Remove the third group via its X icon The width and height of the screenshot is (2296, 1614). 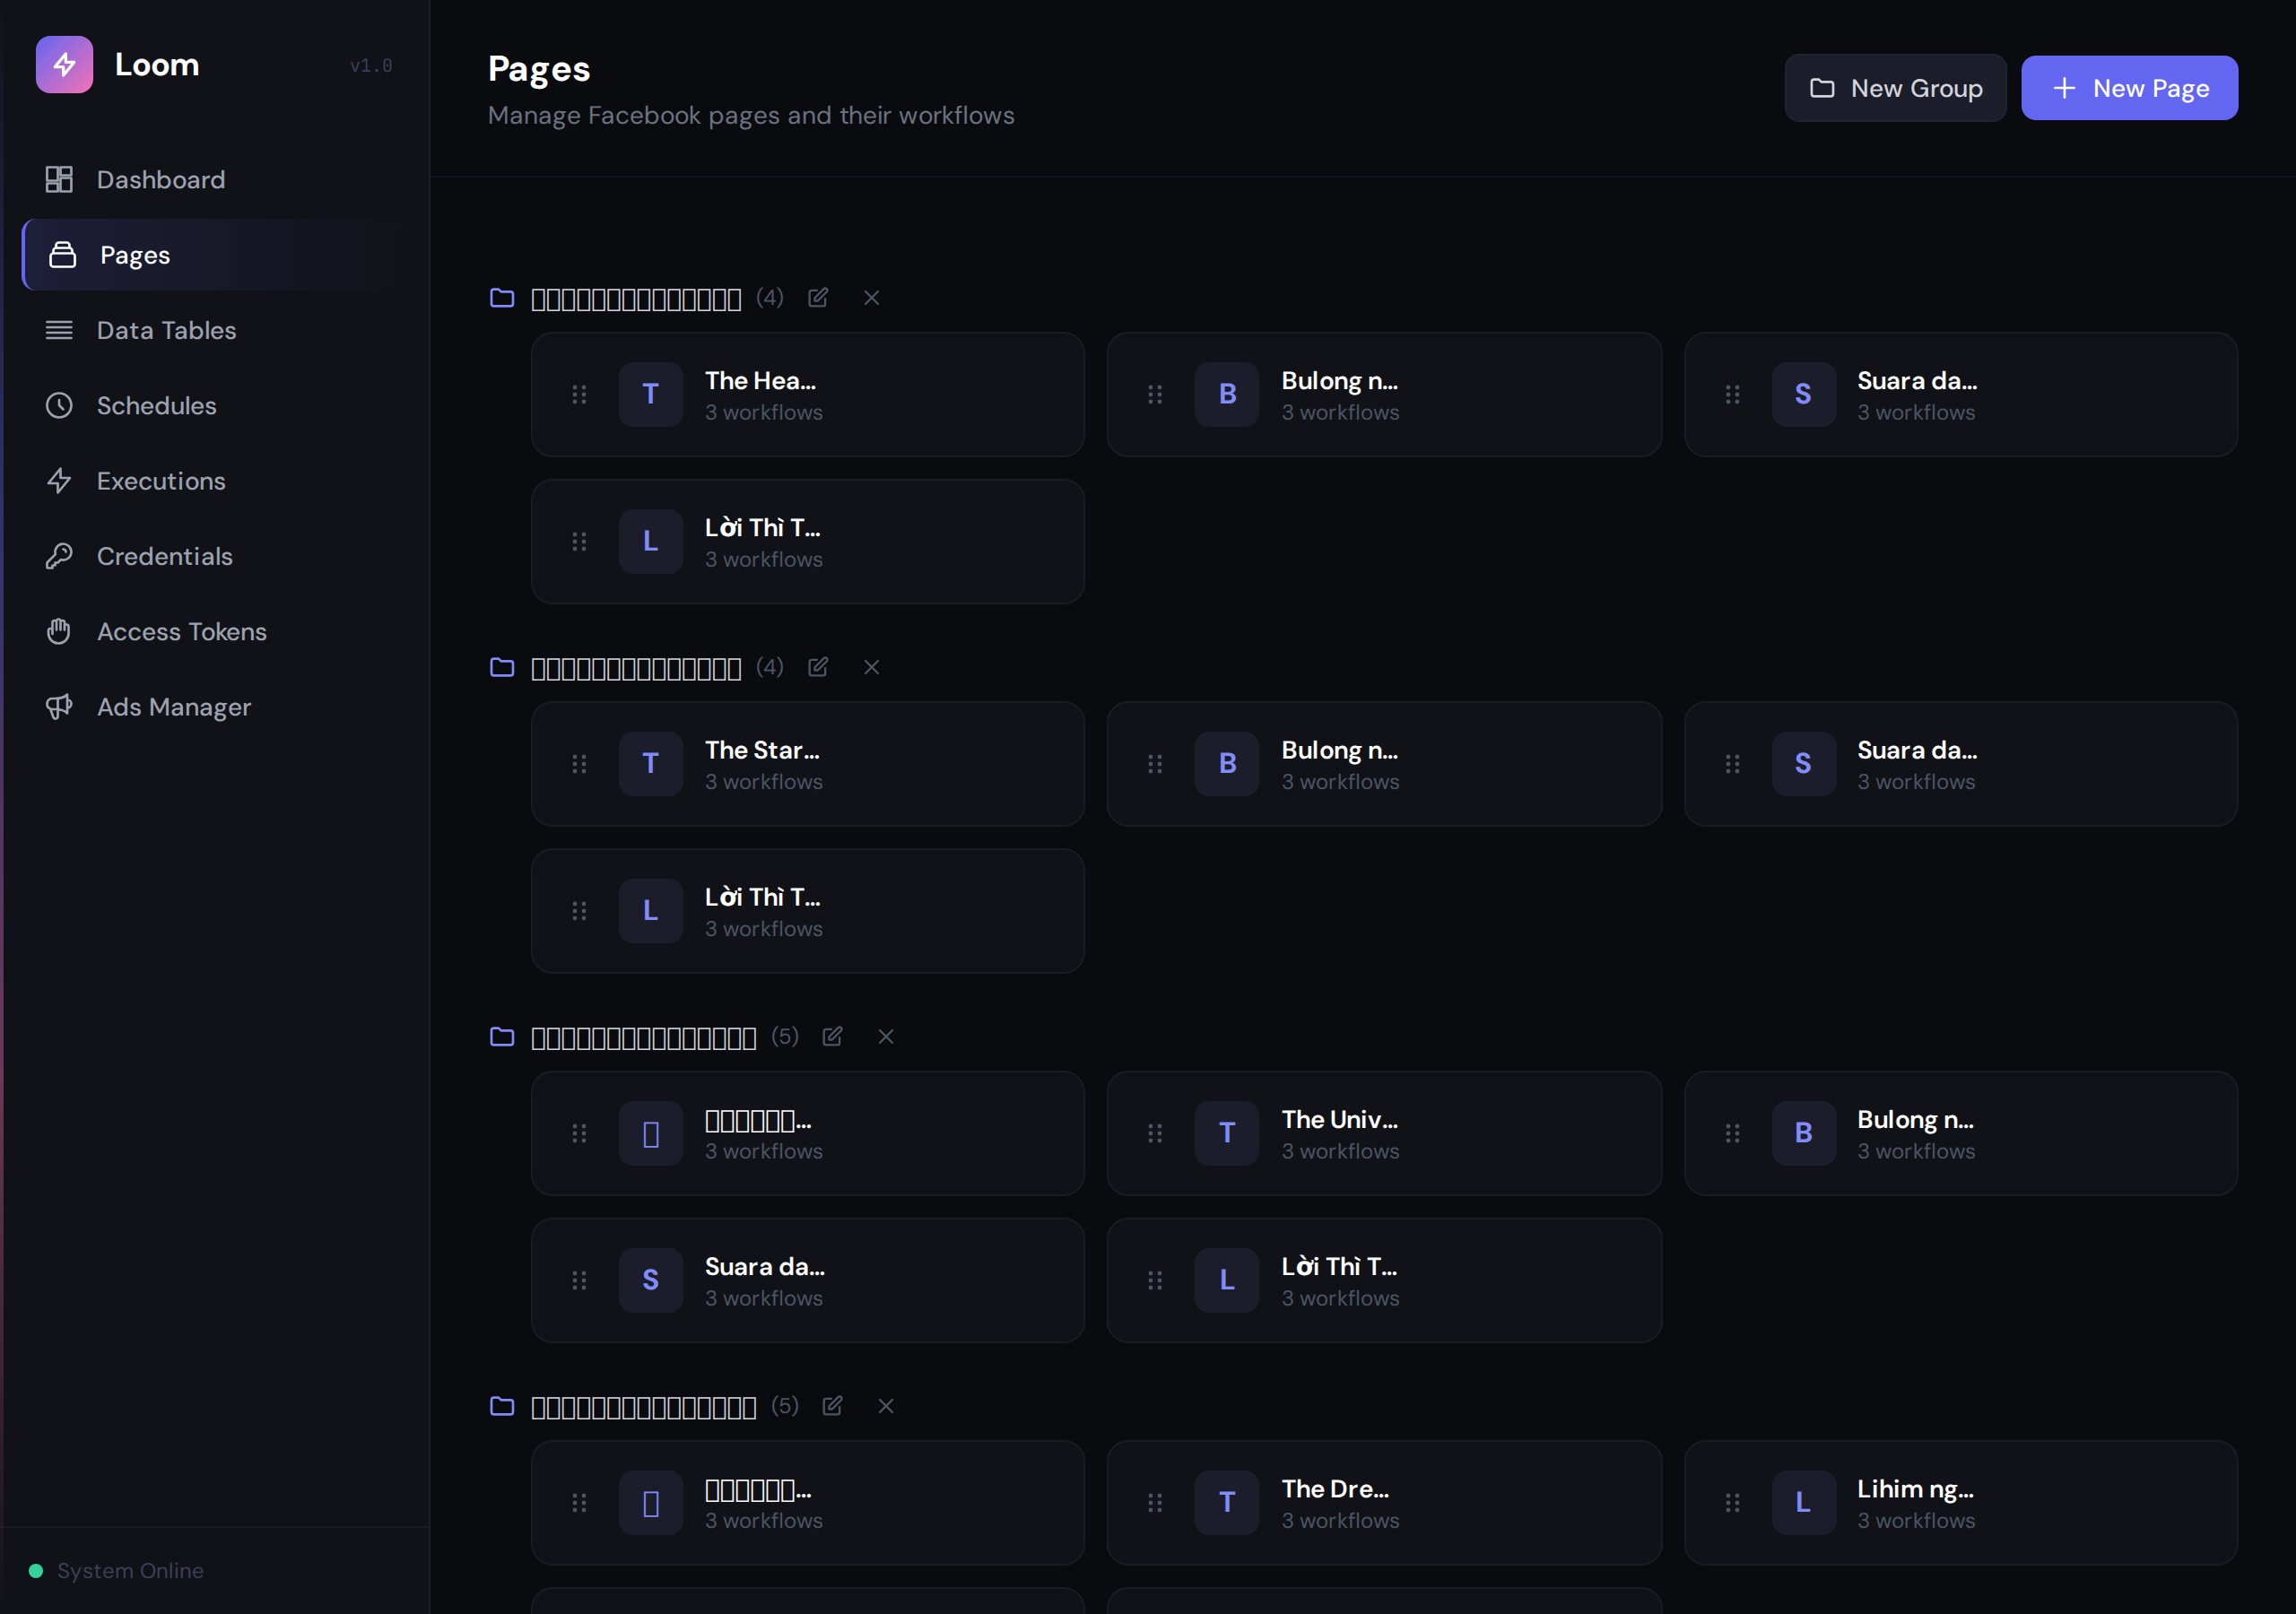[886, 1037]
